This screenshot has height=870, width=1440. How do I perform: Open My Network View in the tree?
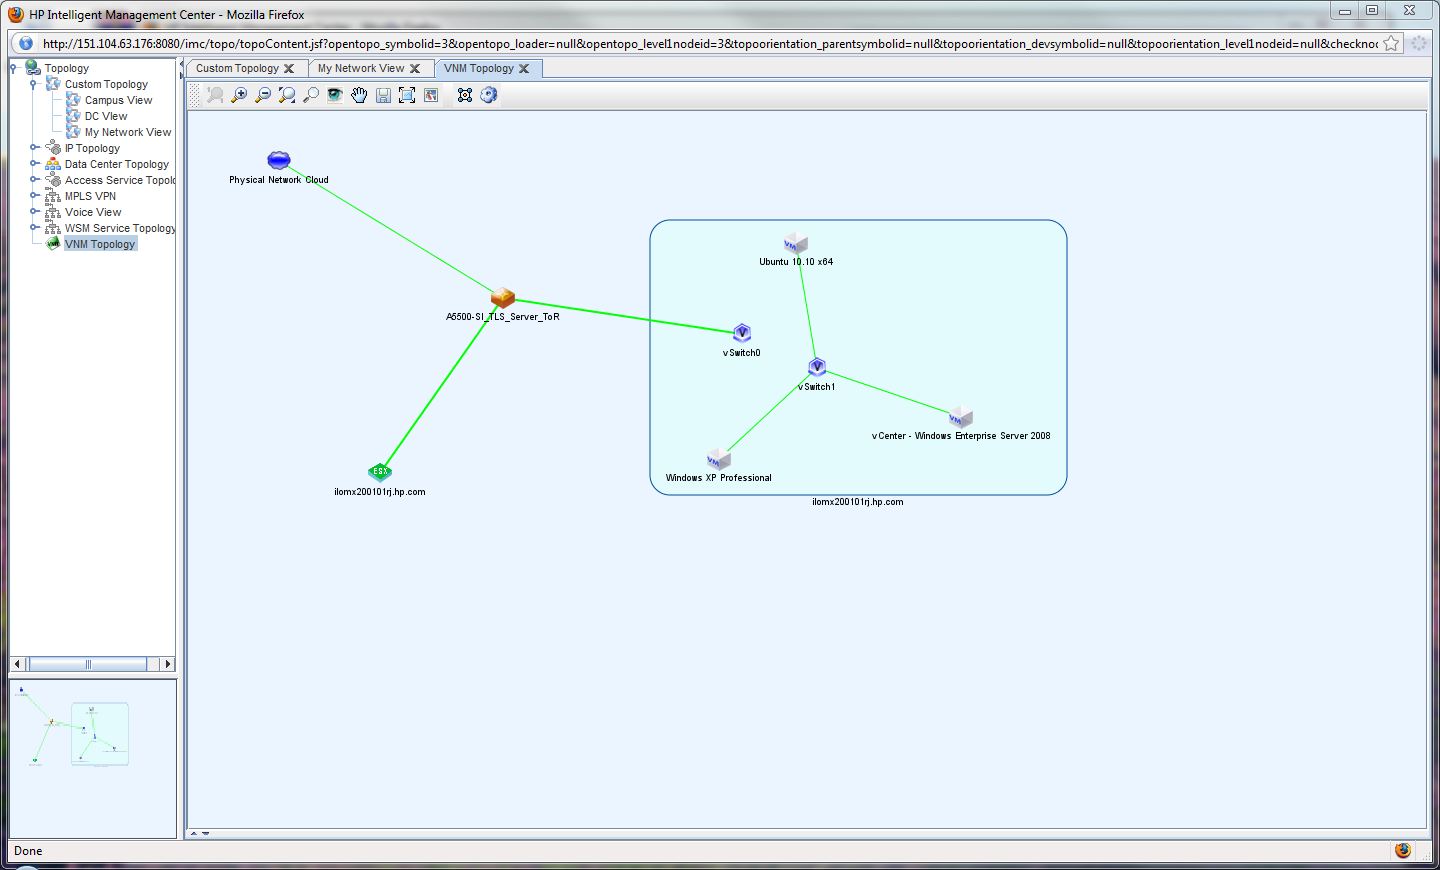[x=128, y=132]
